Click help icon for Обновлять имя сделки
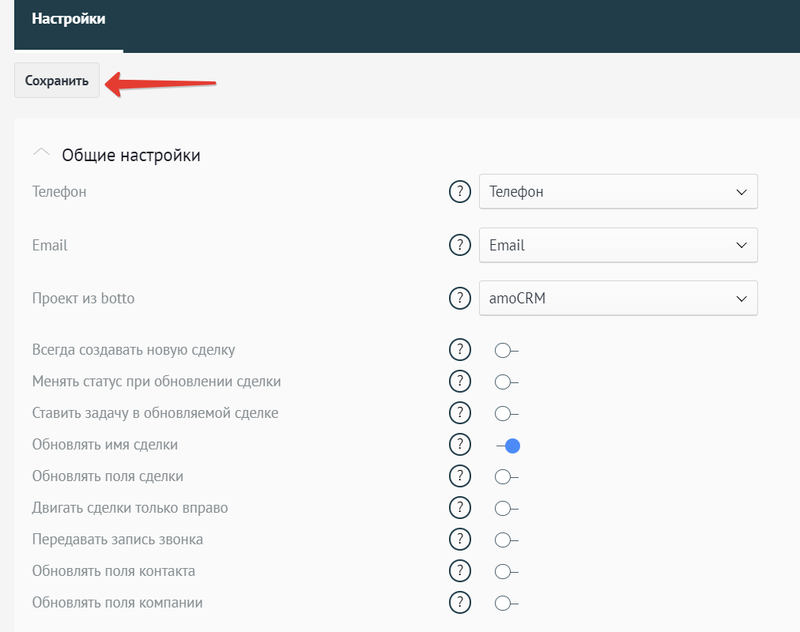 click(459, 445)
